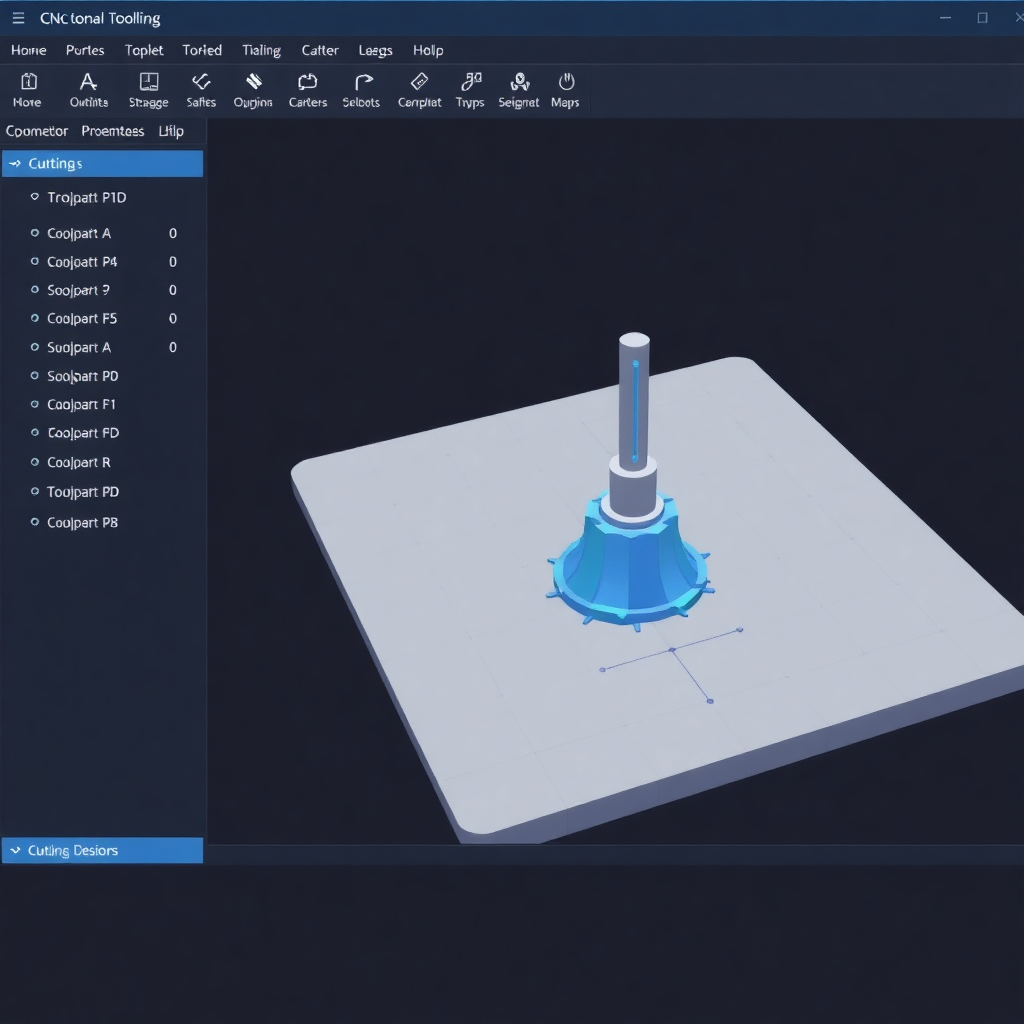1024x1024 pixels.
Task: Collapse the Cuttings tree group
Action: pos(14,163)
